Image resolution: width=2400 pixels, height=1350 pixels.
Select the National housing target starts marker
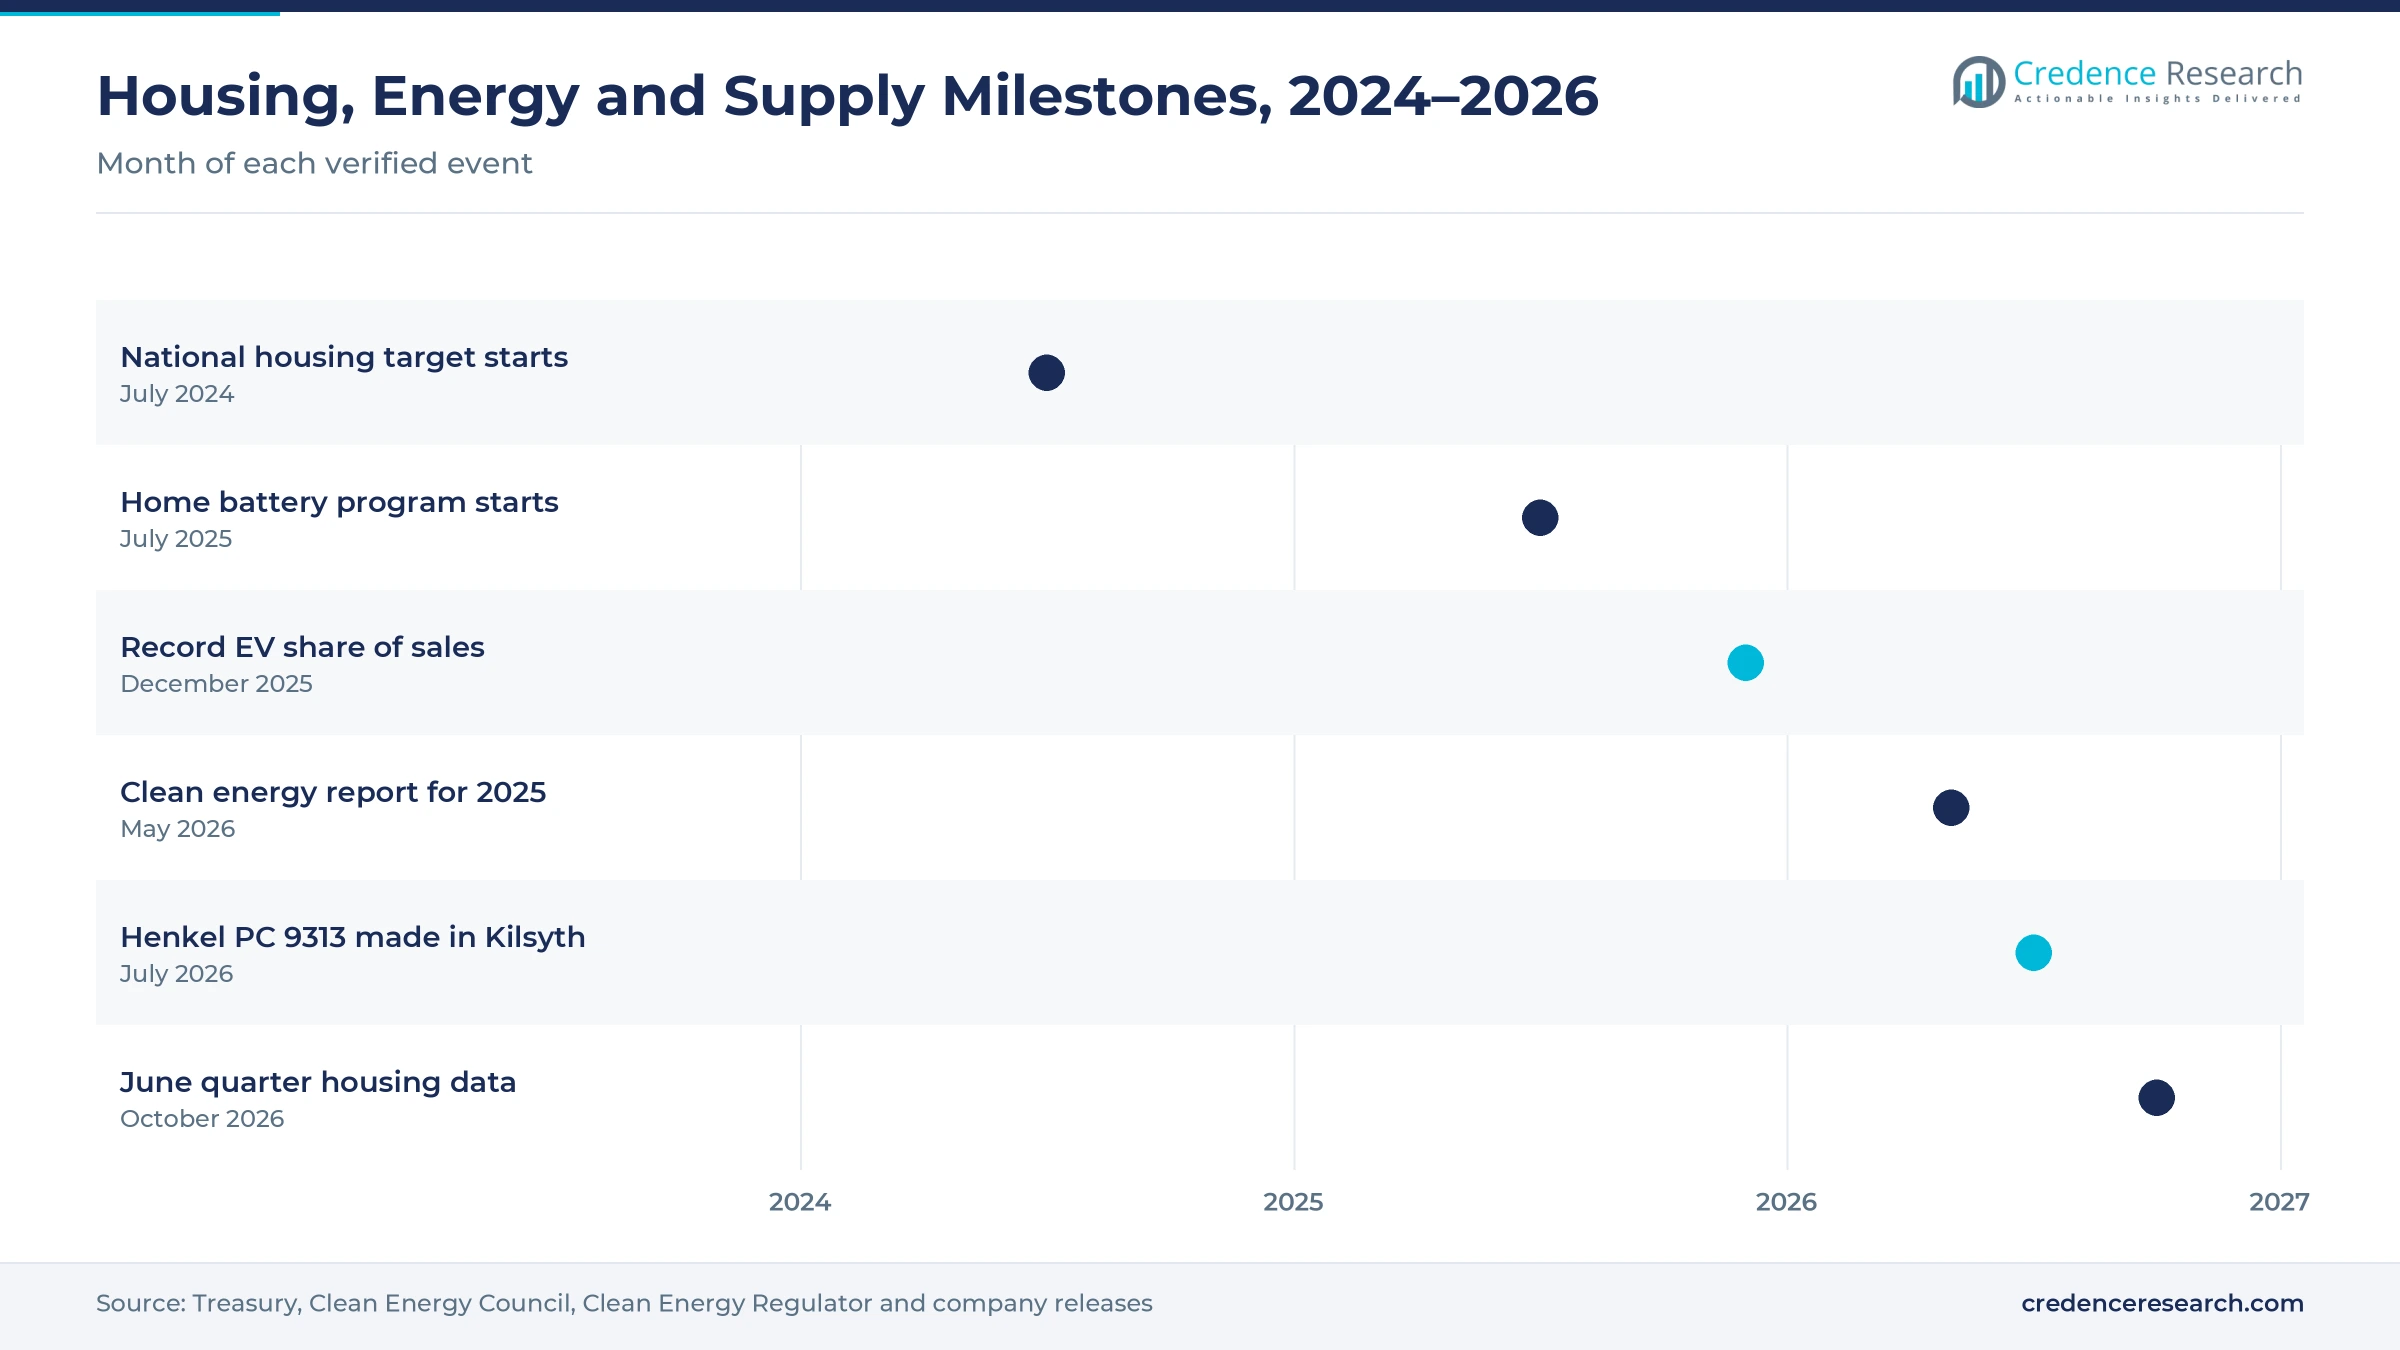pos(1047,373)
